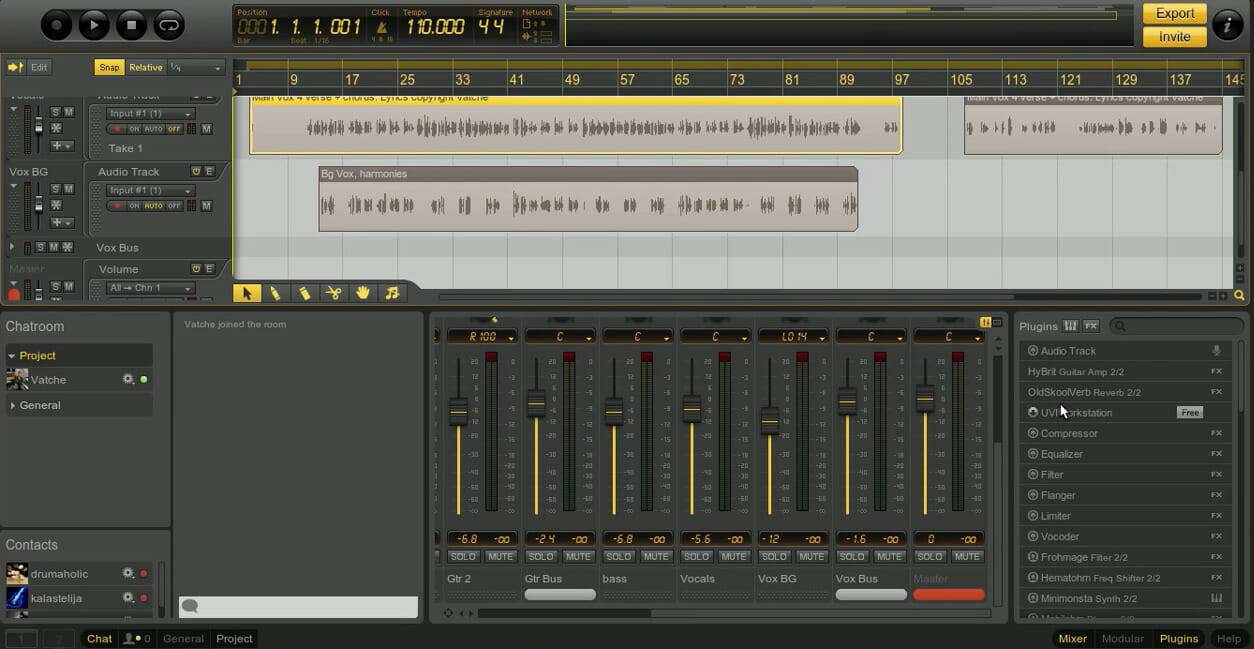Image resolution: width=1254 pixels, height=649 pixels.
Task: Click the Invite button
Action: pyautogui.click(x=1173, y=36)
